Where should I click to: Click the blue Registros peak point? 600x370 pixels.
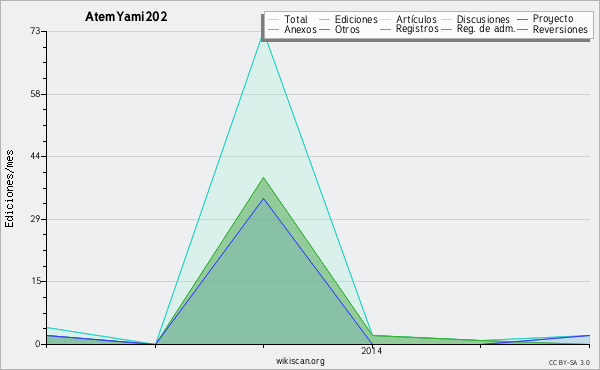[263, 198]
